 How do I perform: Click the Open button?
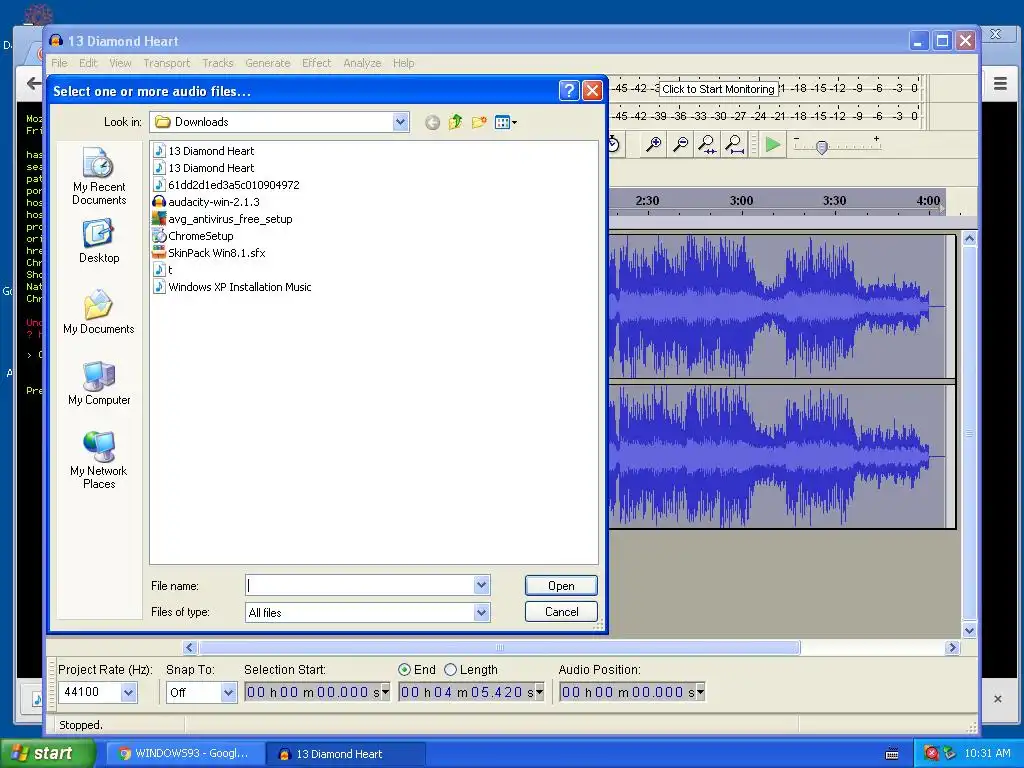[x=561, y=585]
